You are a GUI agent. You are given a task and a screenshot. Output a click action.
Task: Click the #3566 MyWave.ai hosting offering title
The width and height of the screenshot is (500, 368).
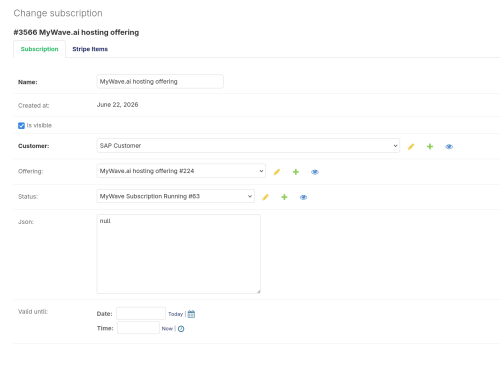76,32
